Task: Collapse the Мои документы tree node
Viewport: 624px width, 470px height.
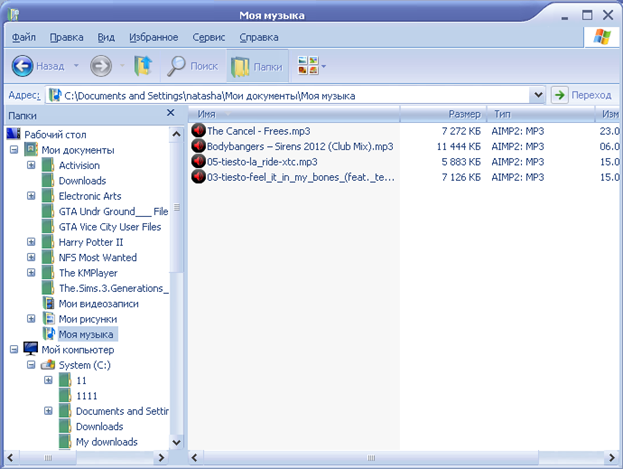Action: (x=14, y=150)
